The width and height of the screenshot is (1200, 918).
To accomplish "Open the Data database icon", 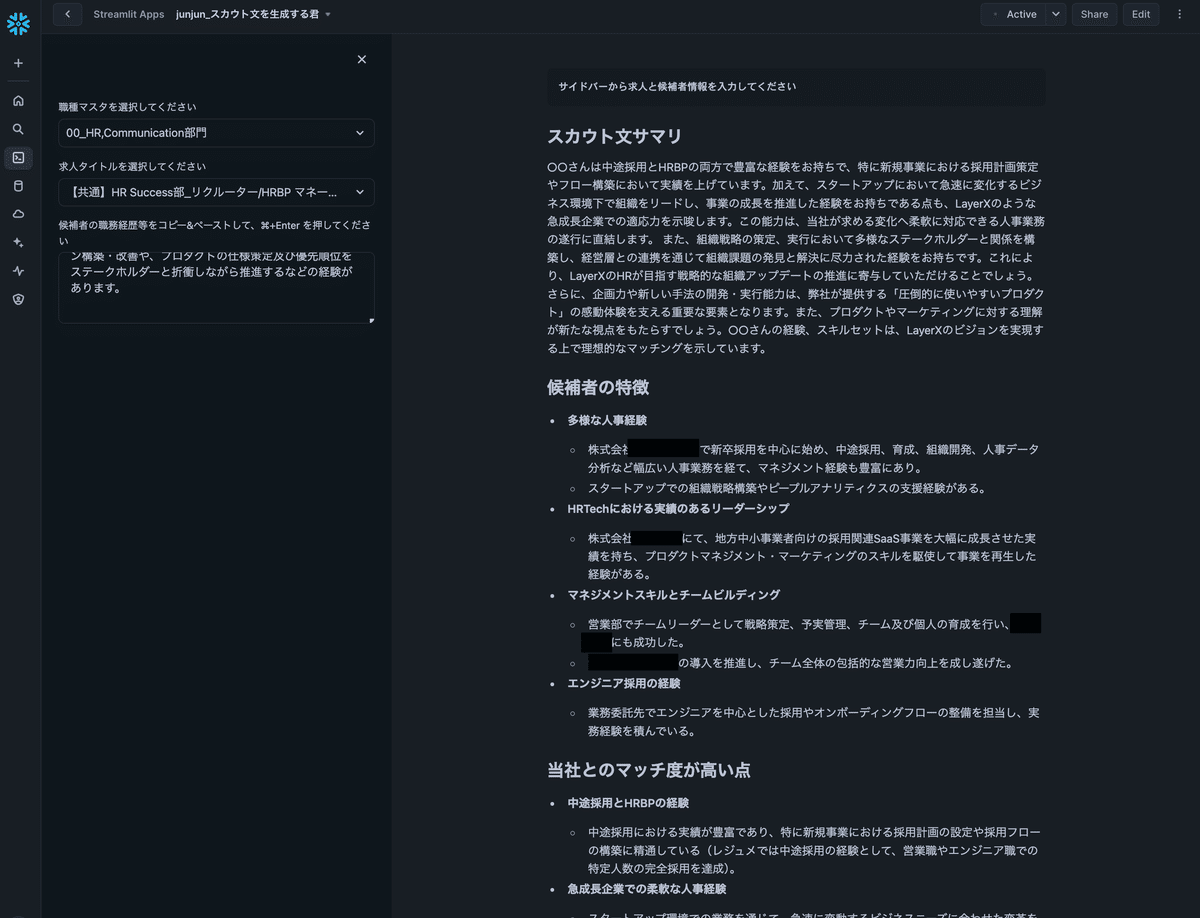I will [18, 186].
